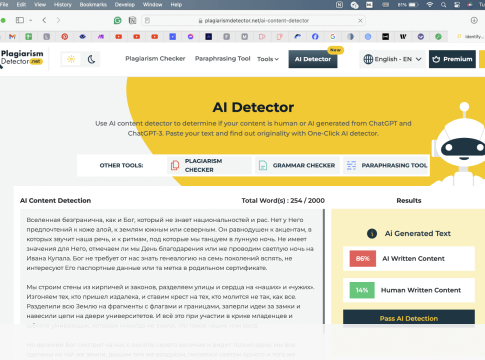Click the AI Detector nav button
This screenshot has width=485, height=360.
313,59
